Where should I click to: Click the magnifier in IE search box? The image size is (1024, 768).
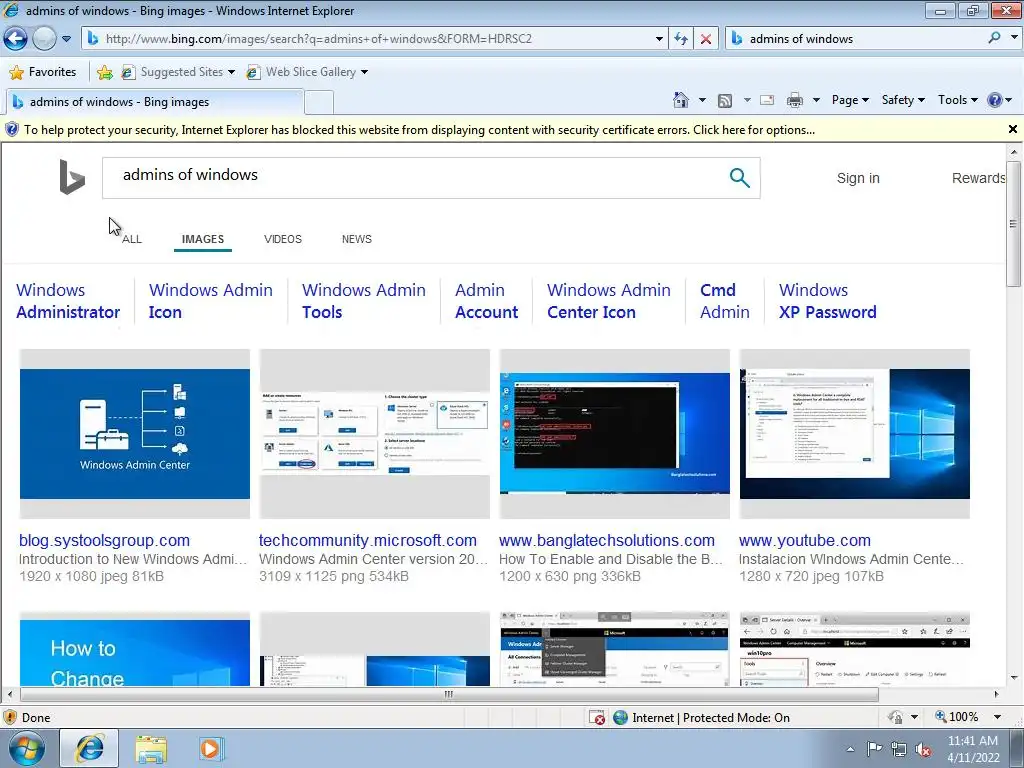pyautogui.click(x=994, y=38)
